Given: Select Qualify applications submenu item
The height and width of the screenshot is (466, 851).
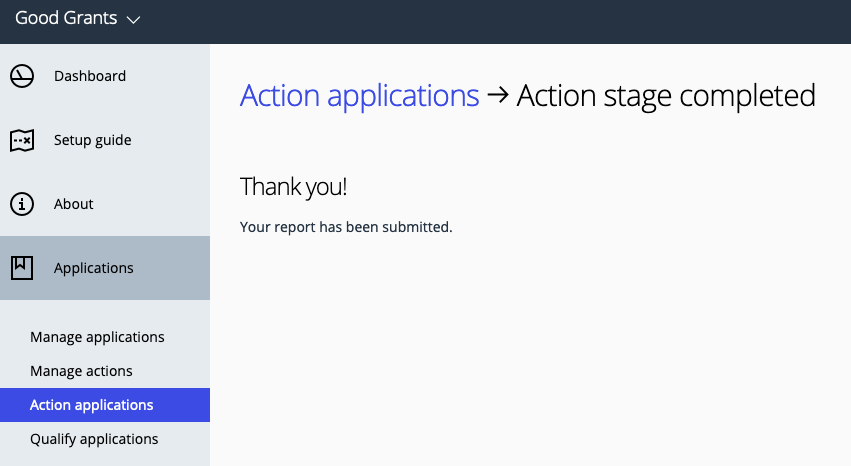Looking at the screenshot, I should click(x=94, y=439).
